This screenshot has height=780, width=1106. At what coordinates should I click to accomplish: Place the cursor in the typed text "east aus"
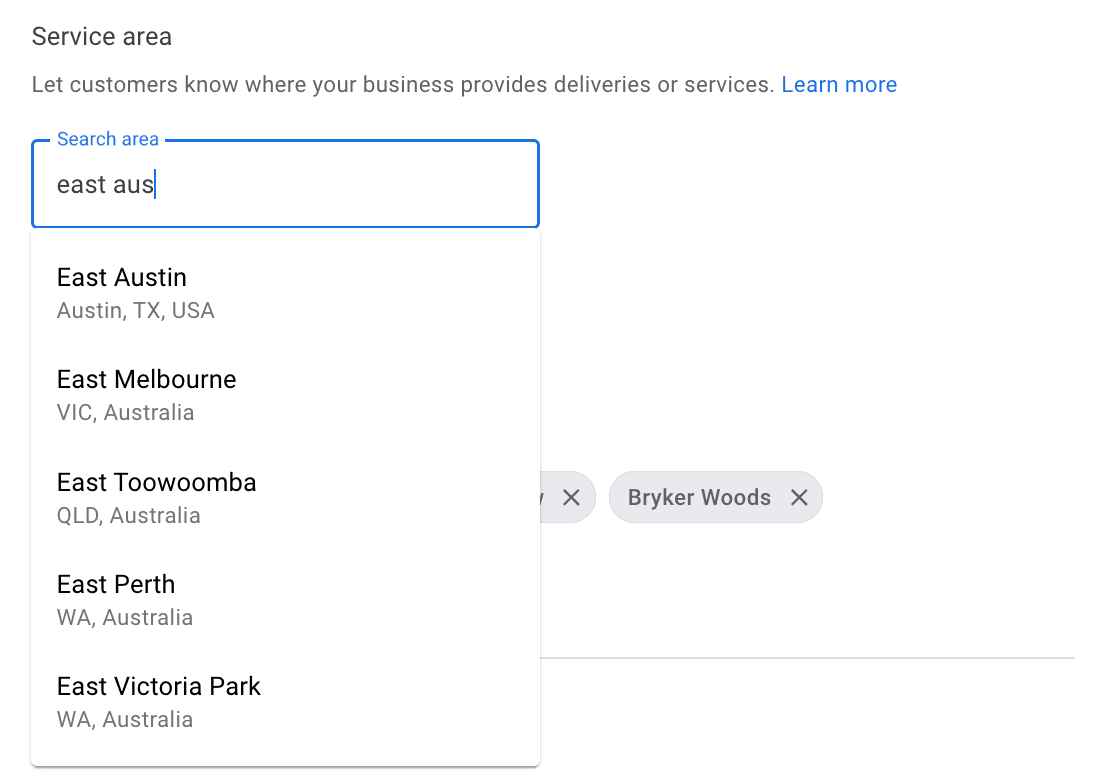click(x=105, y=185)
